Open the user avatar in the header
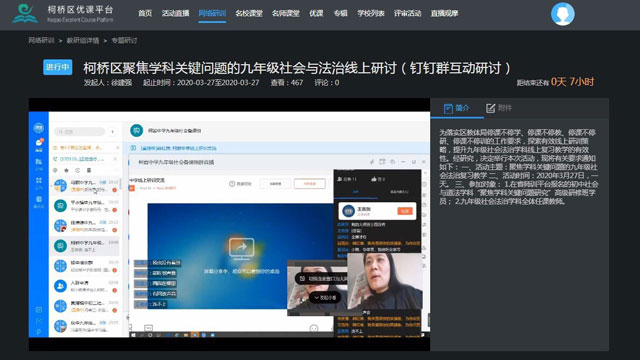Viewport: 640px width, 360px height. 562,14
